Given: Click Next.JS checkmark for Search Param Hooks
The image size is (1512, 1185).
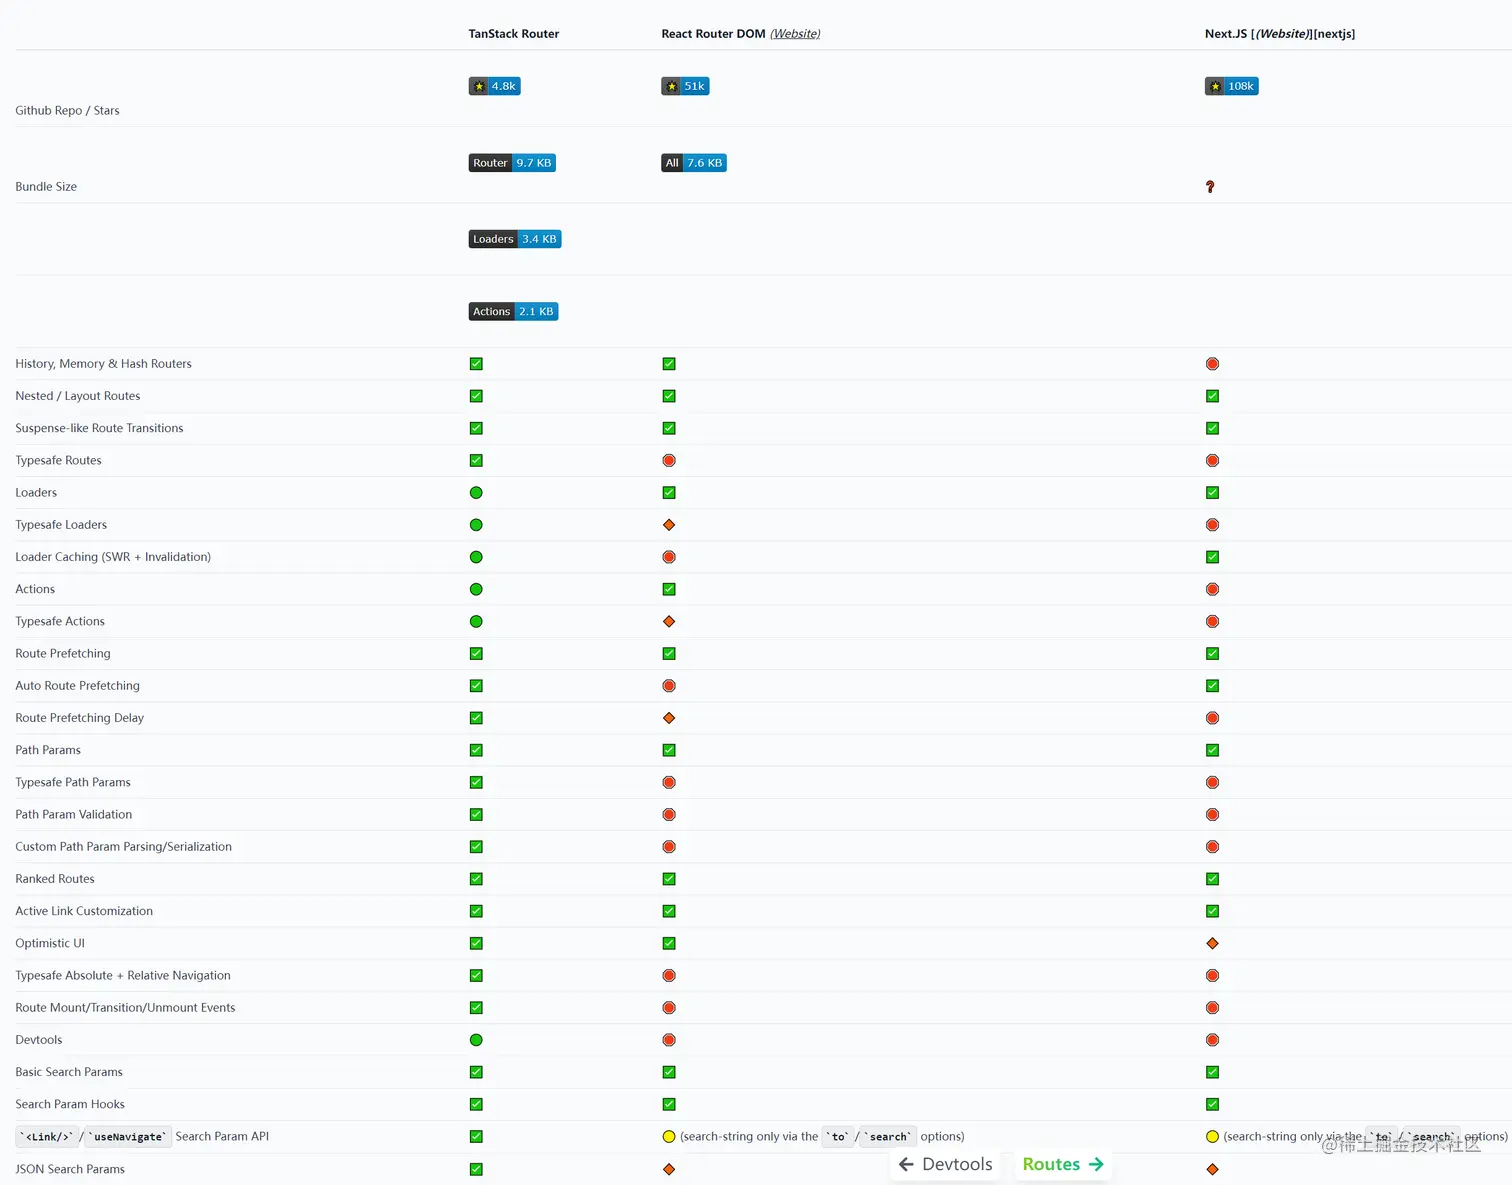Looking at the screenshot, I should pyautogui.click(x=1212, y=1105).
